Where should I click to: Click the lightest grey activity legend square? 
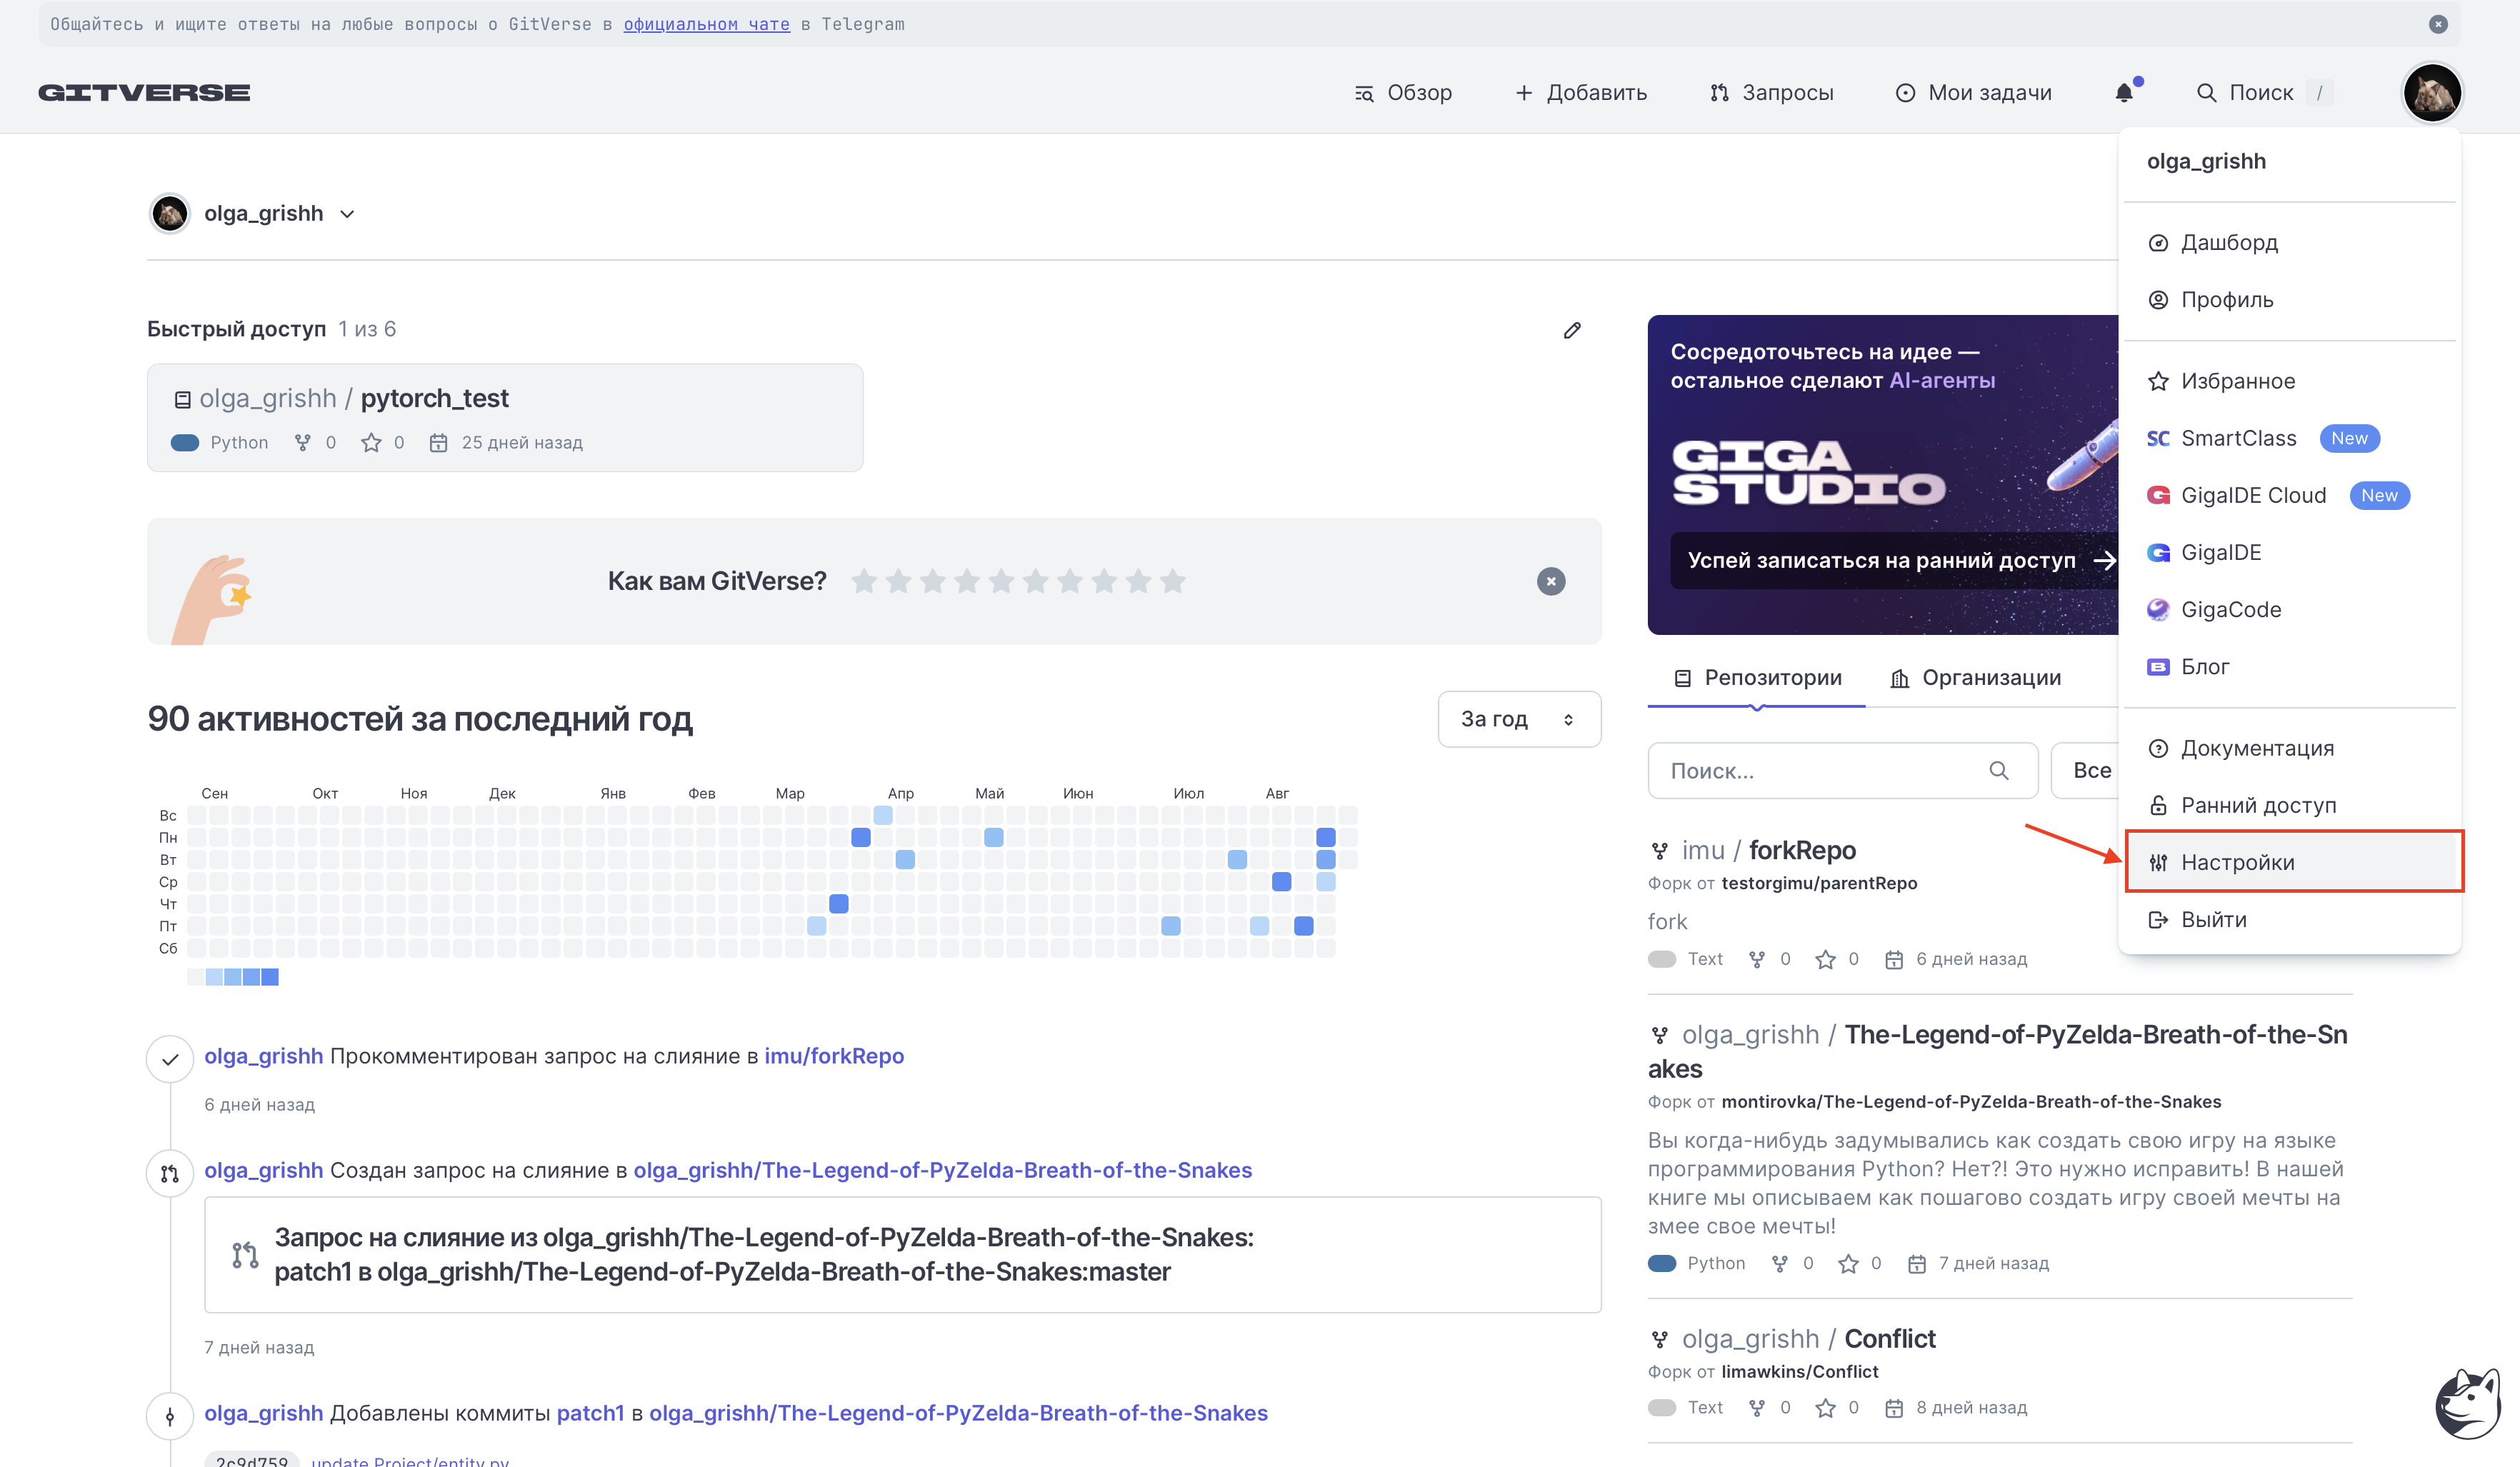[196, 977]
